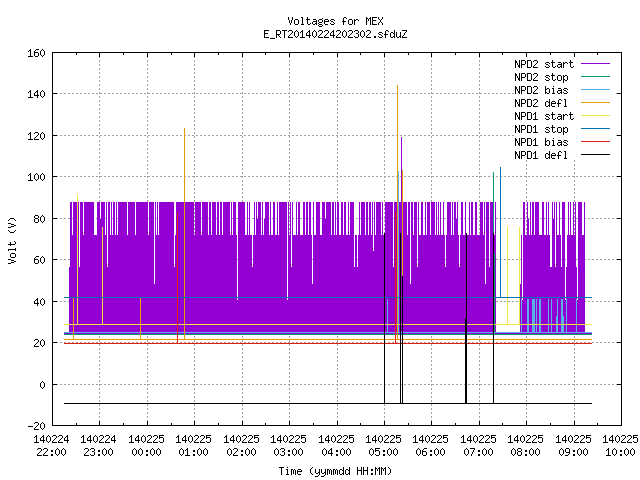Click the 'NPD1 stop' legend label
The width and height of the screenshot is (640, 480).
(x=541, y=129)
